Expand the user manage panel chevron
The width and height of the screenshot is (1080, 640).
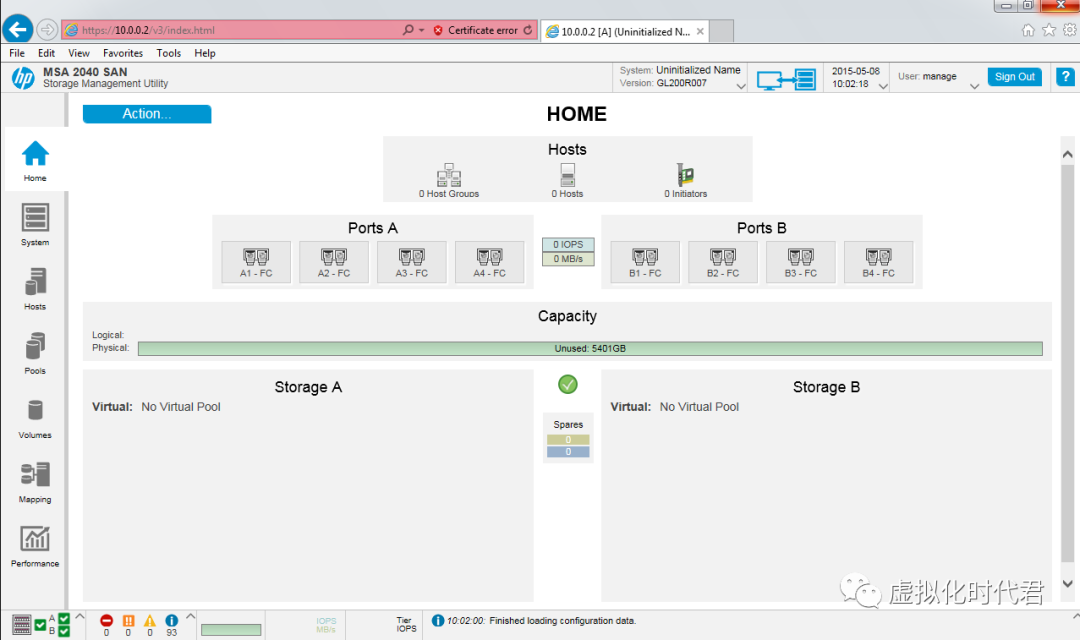click(975, 86)
